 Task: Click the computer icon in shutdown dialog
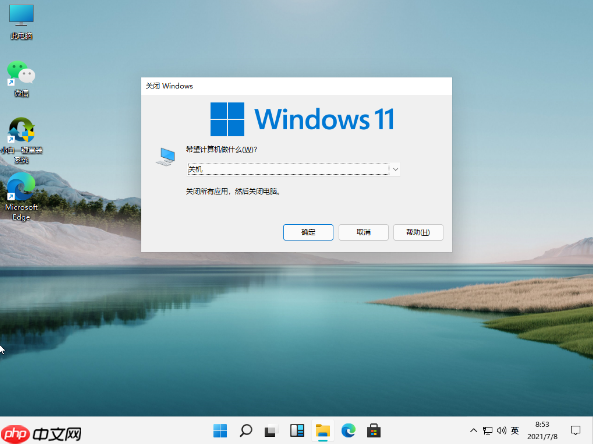point(166,157)
